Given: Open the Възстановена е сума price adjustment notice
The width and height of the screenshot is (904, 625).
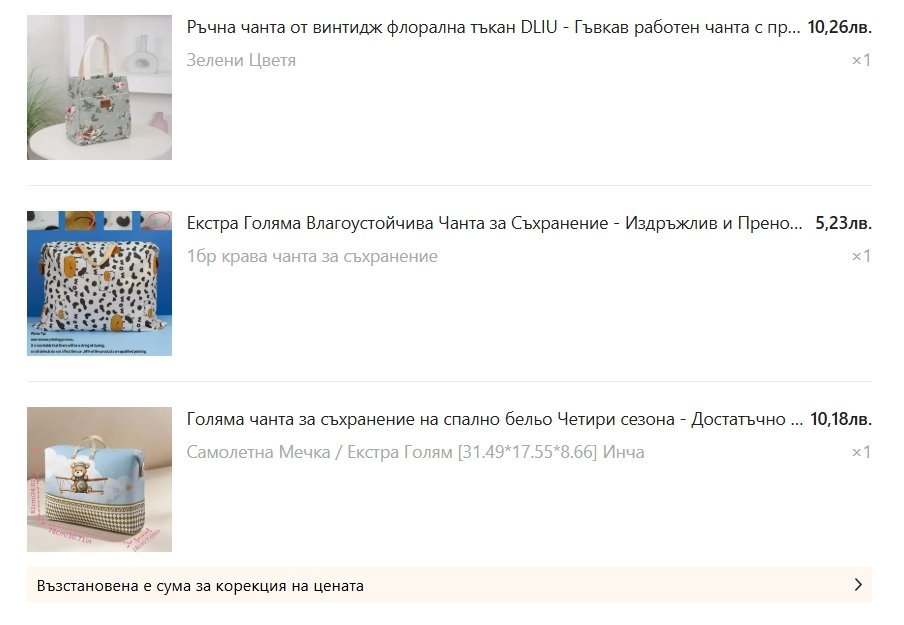Looking at the screenshot, I should 449,585.
